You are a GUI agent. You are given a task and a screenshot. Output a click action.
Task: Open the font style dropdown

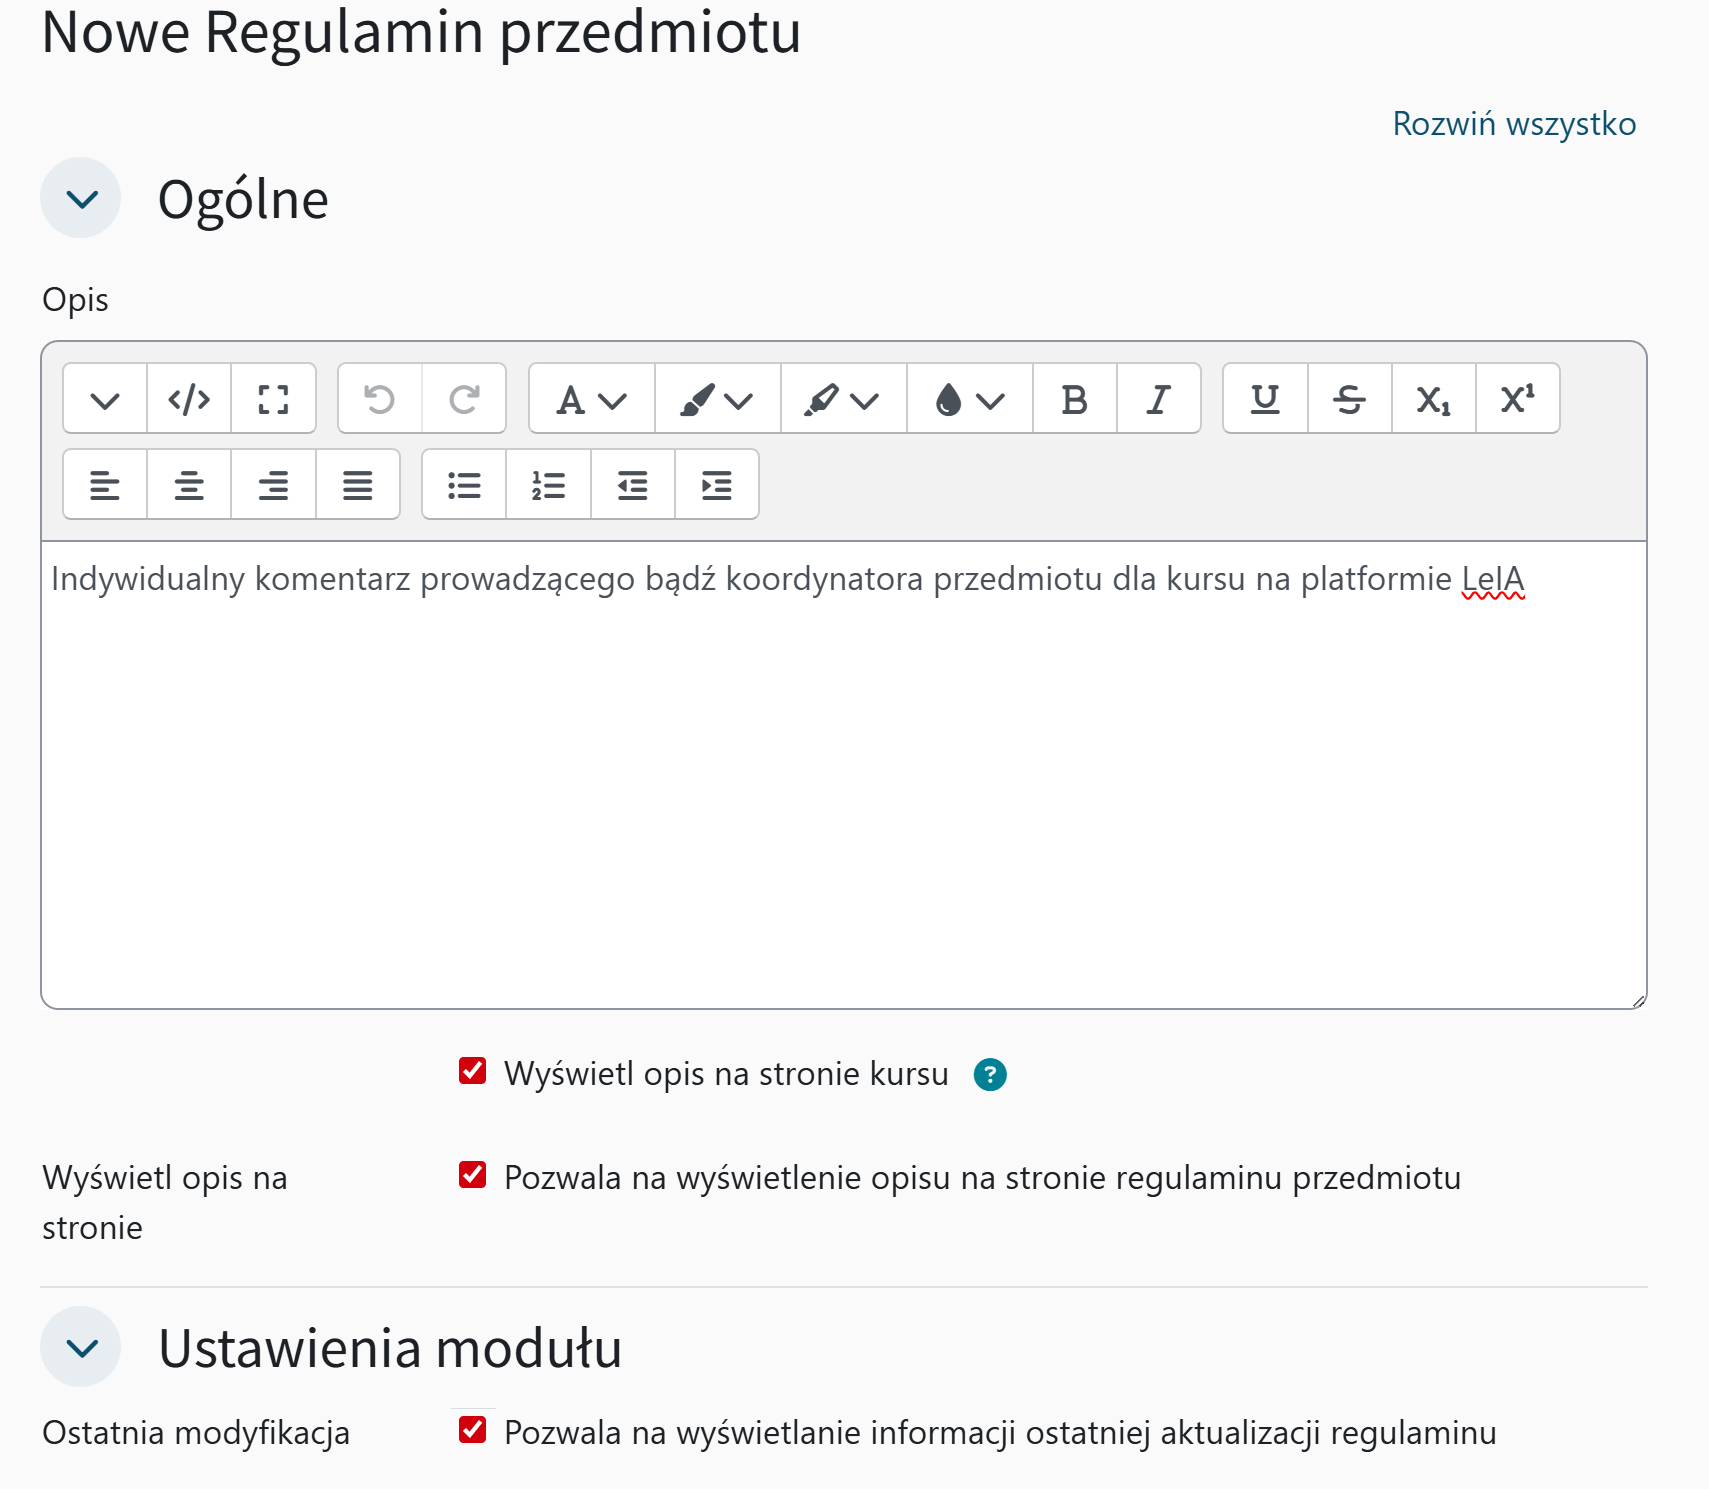click(x=591, y=399)
